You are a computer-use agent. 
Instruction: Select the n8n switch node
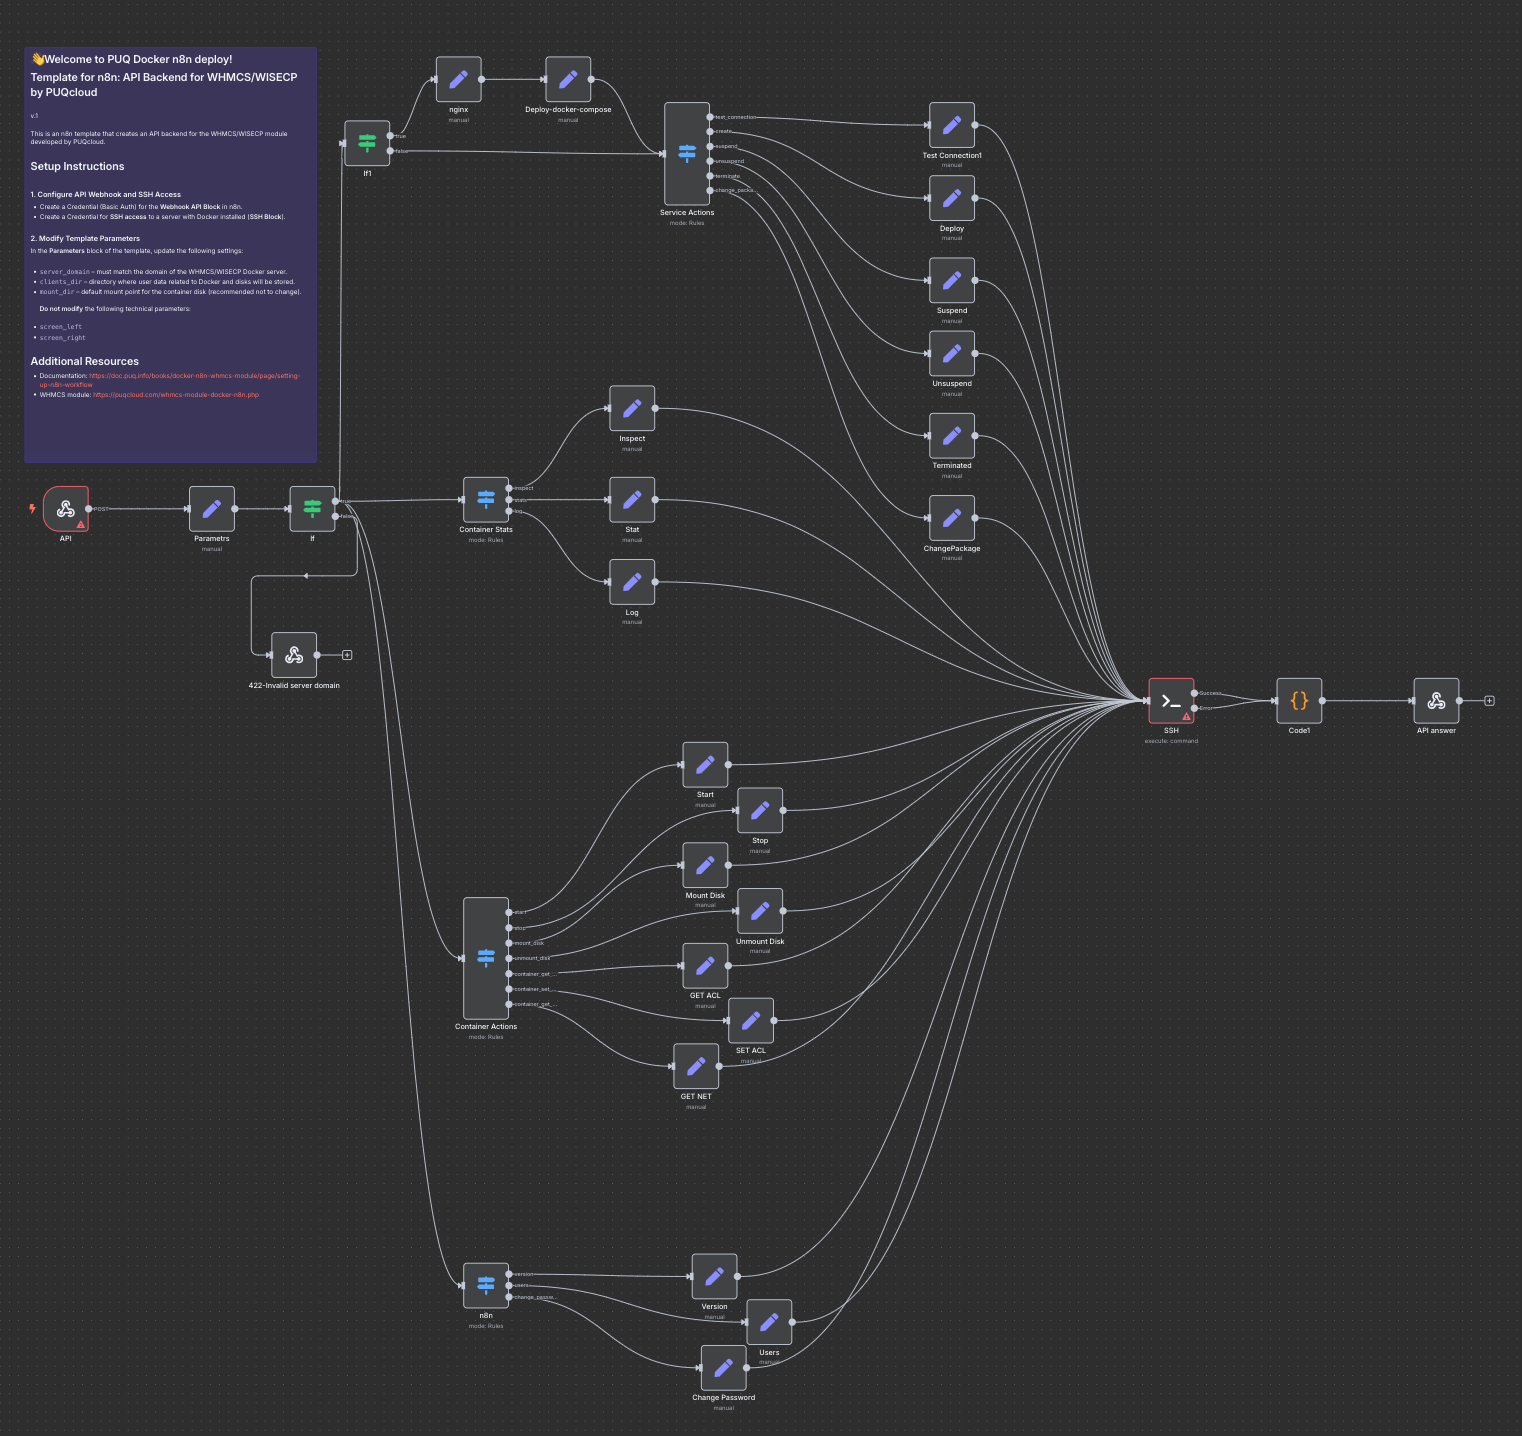pos(486,1285)
